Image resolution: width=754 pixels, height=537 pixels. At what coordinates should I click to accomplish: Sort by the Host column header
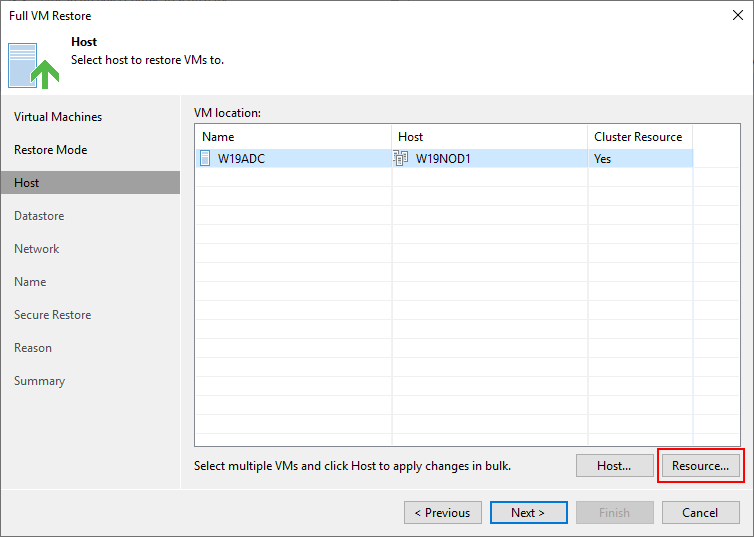point(490,137)
